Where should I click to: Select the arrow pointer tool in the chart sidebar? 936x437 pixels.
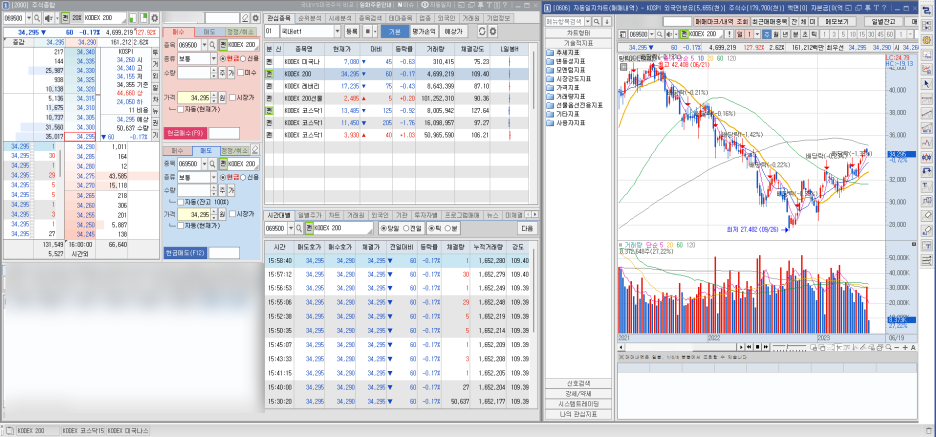(x=926, y=83)
